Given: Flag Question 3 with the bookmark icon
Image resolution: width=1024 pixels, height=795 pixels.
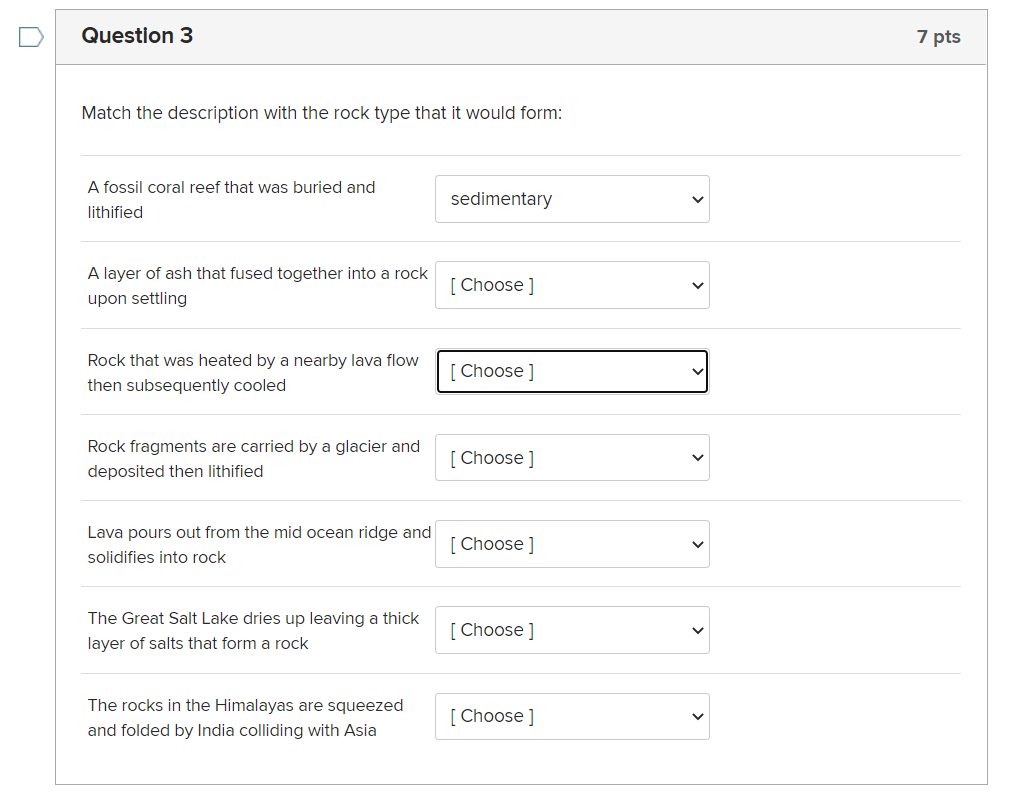Looking at the screenshot, I should tap(31, 37).
